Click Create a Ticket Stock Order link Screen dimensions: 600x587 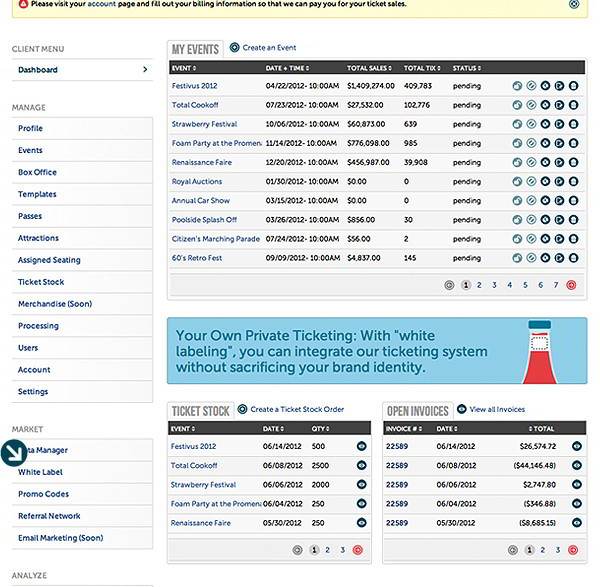[297, 409]
